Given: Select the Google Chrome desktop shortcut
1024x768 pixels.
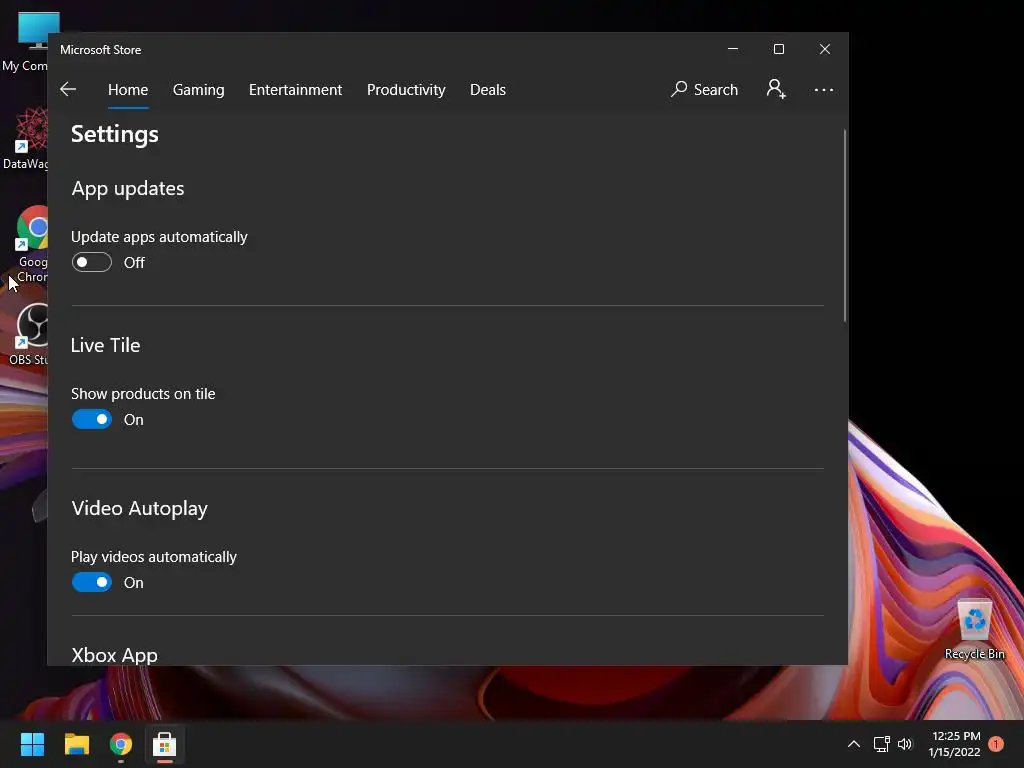Looking at the screenshot, I should (x=31, y=245).
